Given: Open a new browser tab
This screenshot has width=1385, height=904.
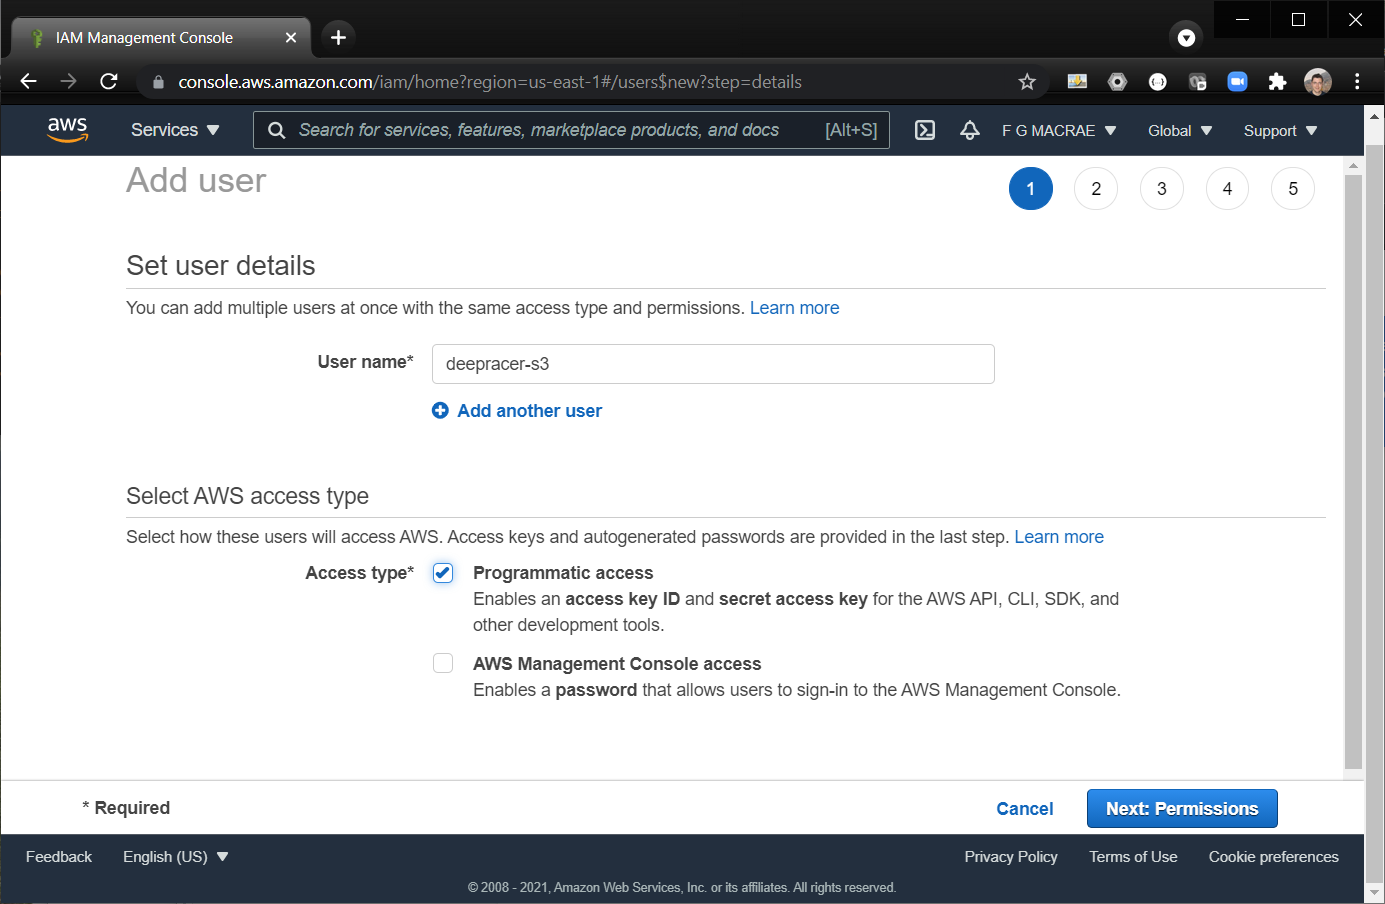Looking at the screenshot, I should [x=338, y=37].
